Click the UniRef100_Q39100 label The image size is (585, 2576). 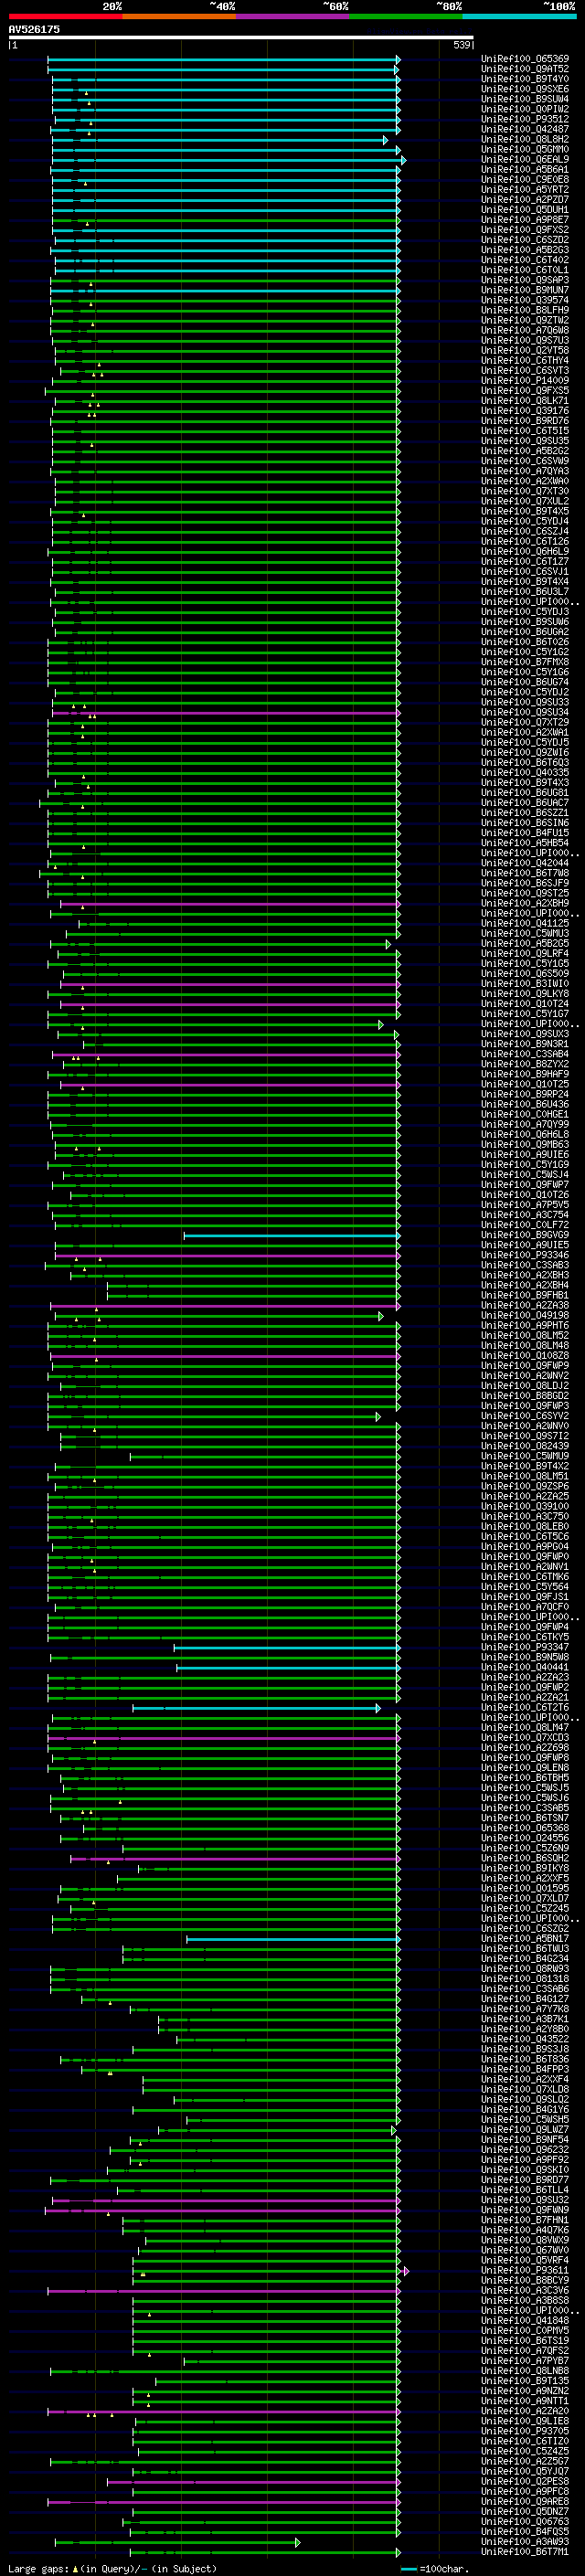pyautogui.click(x=525, y=1506)
